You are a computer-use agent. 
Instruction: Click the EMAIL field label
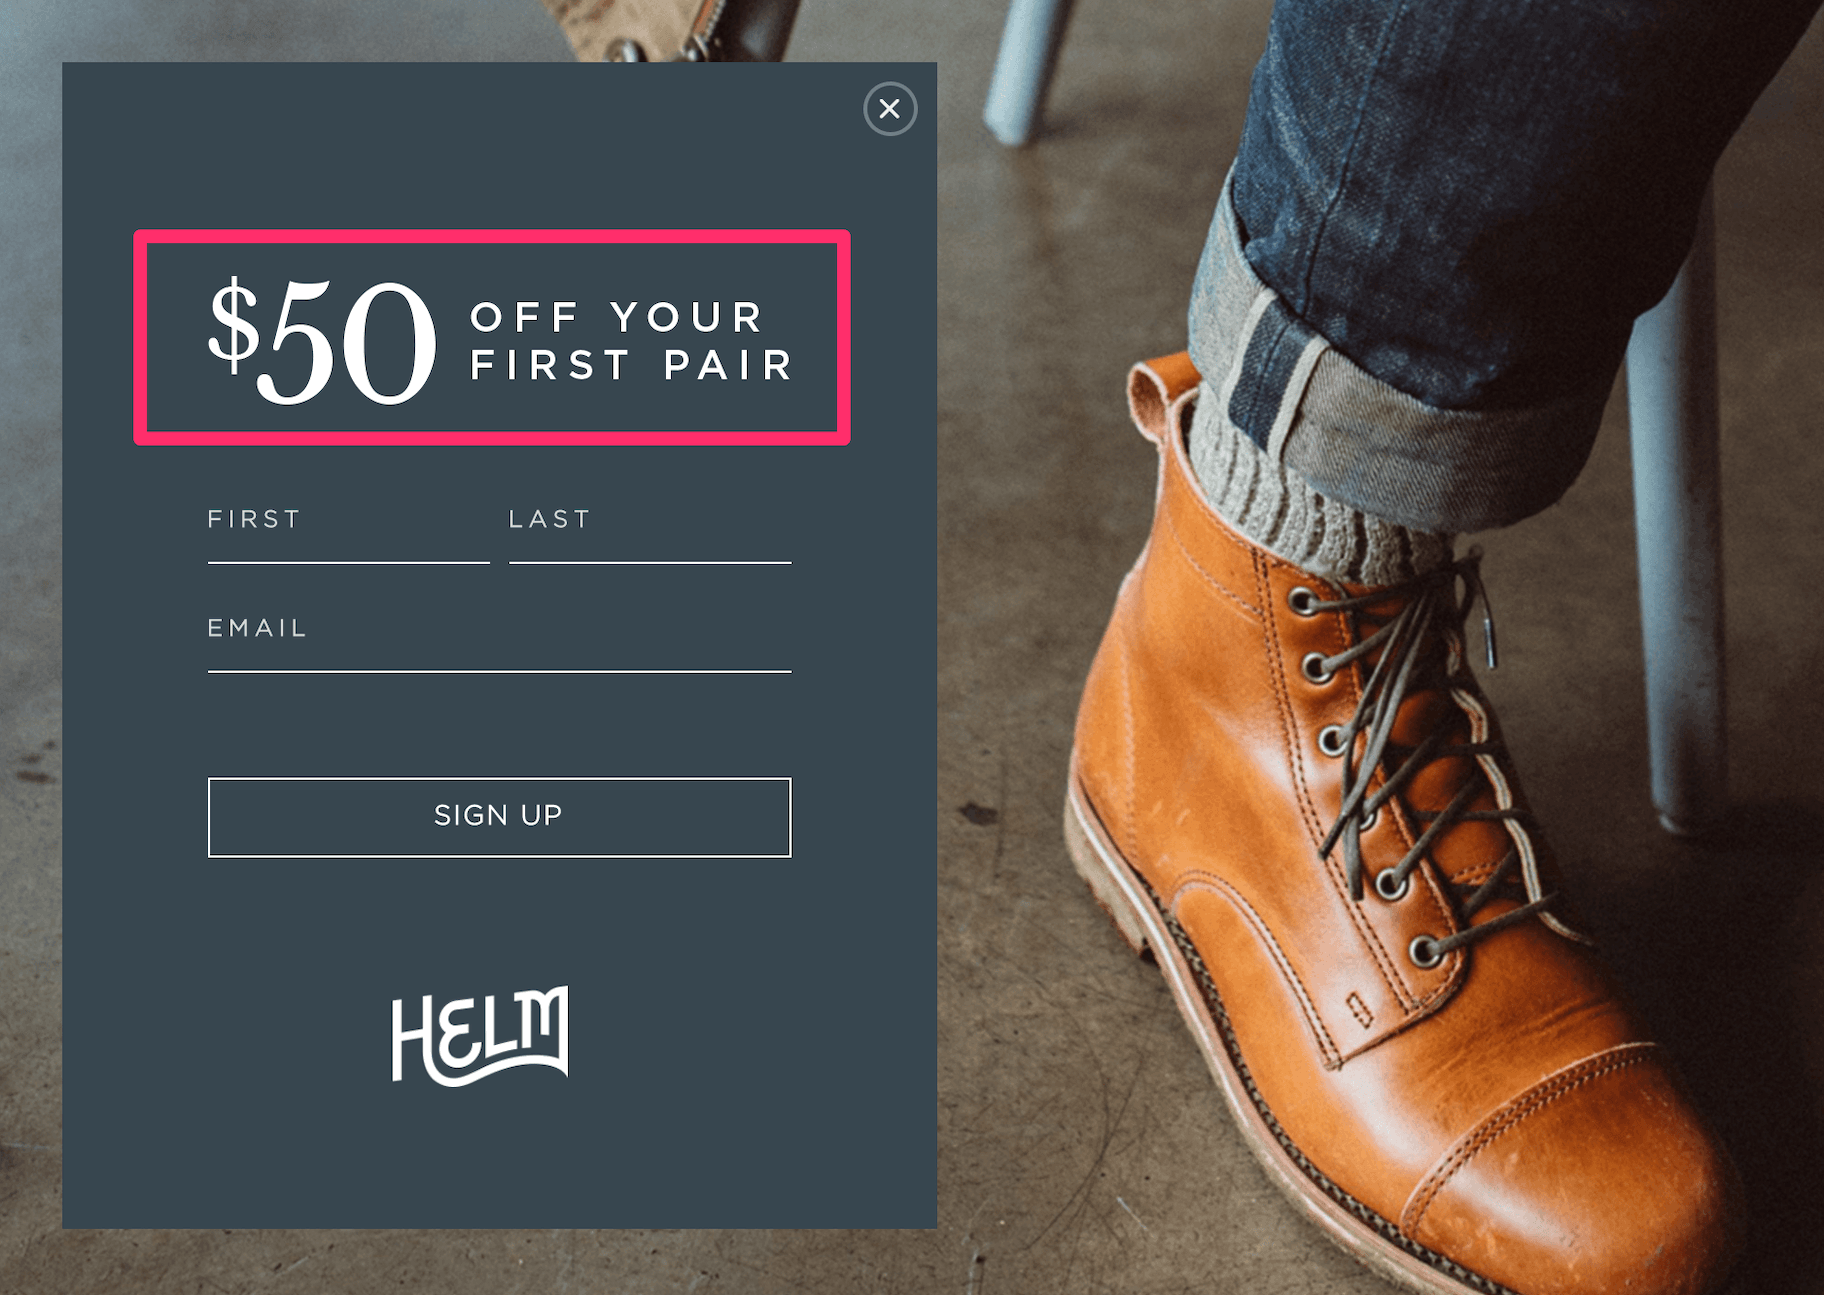pos(257,628)
